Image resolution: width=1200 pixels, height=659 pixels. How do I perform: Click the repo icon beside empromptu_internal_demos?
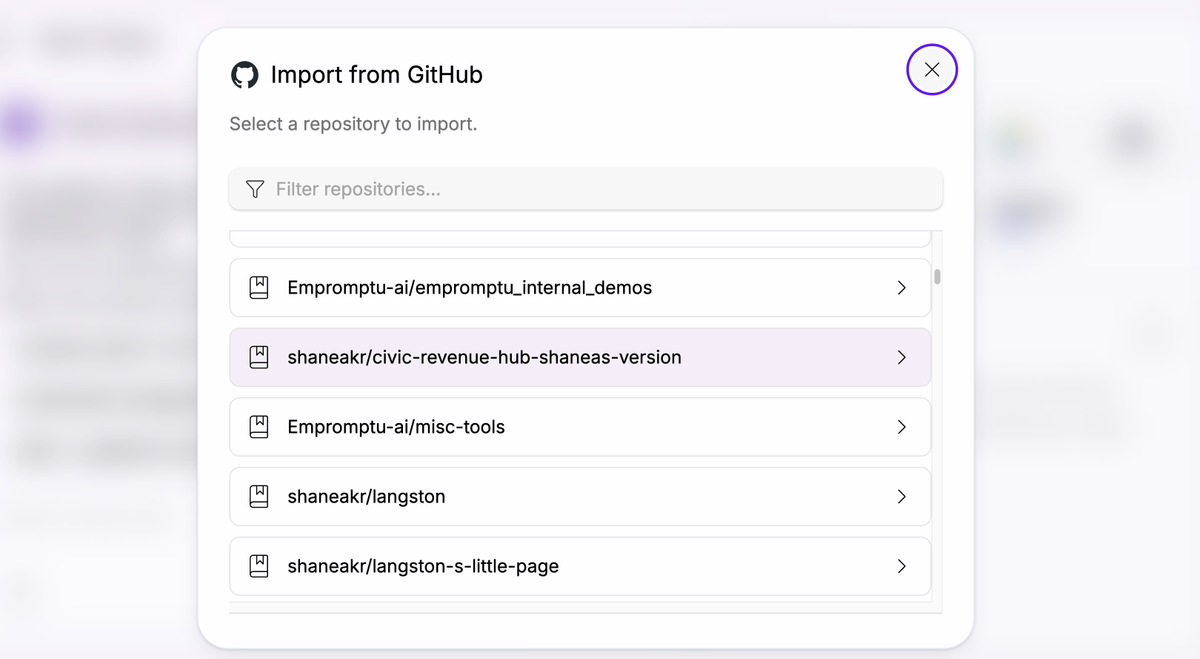click(259, 288)
